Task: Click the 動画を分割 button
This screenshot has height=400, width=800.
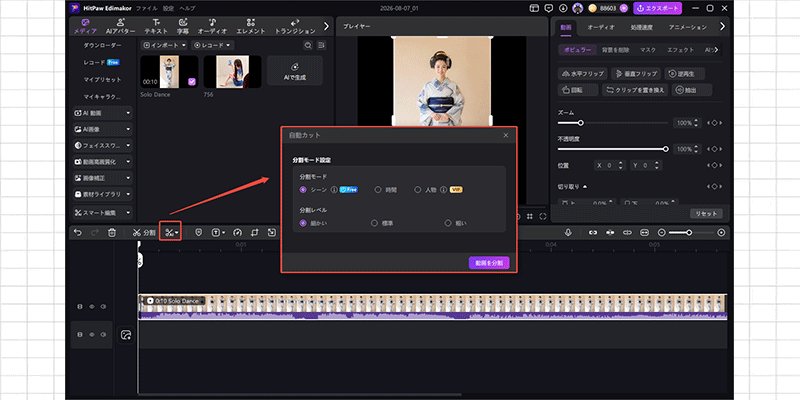Action: pyautogui.click(x=489, y=263)
